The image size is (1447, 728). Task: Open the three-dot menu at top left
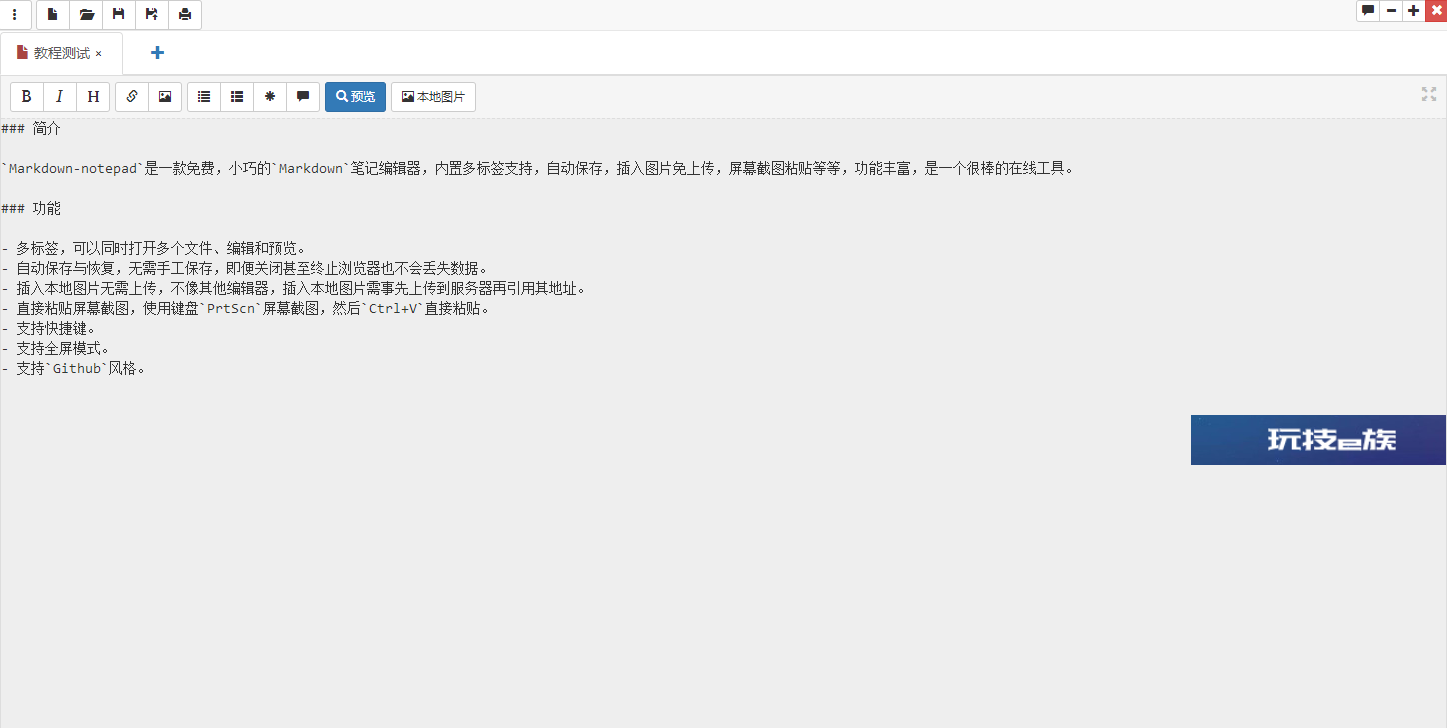point(15,15)
